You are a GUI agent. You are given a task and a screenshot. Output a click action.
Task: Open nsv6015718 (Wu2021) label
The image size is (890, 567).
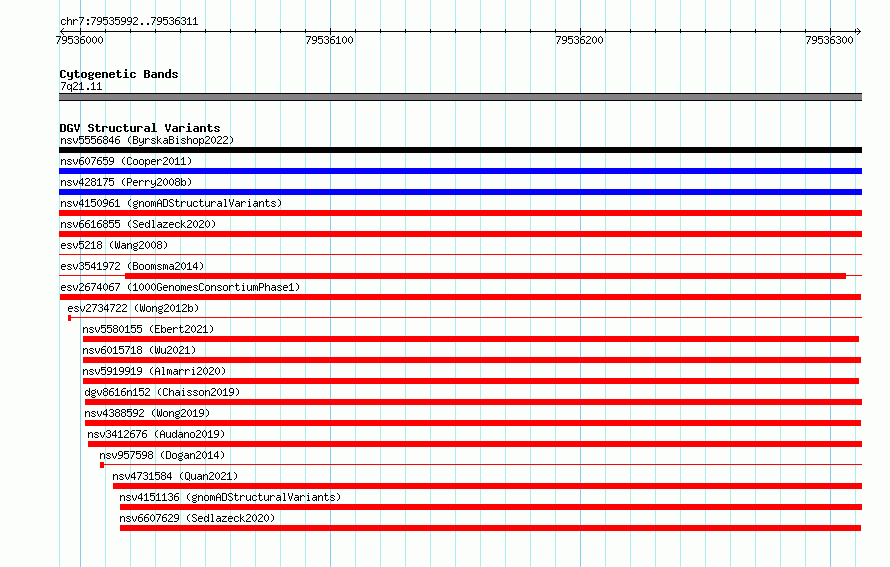pyautogui.click(x=139, y=350)
